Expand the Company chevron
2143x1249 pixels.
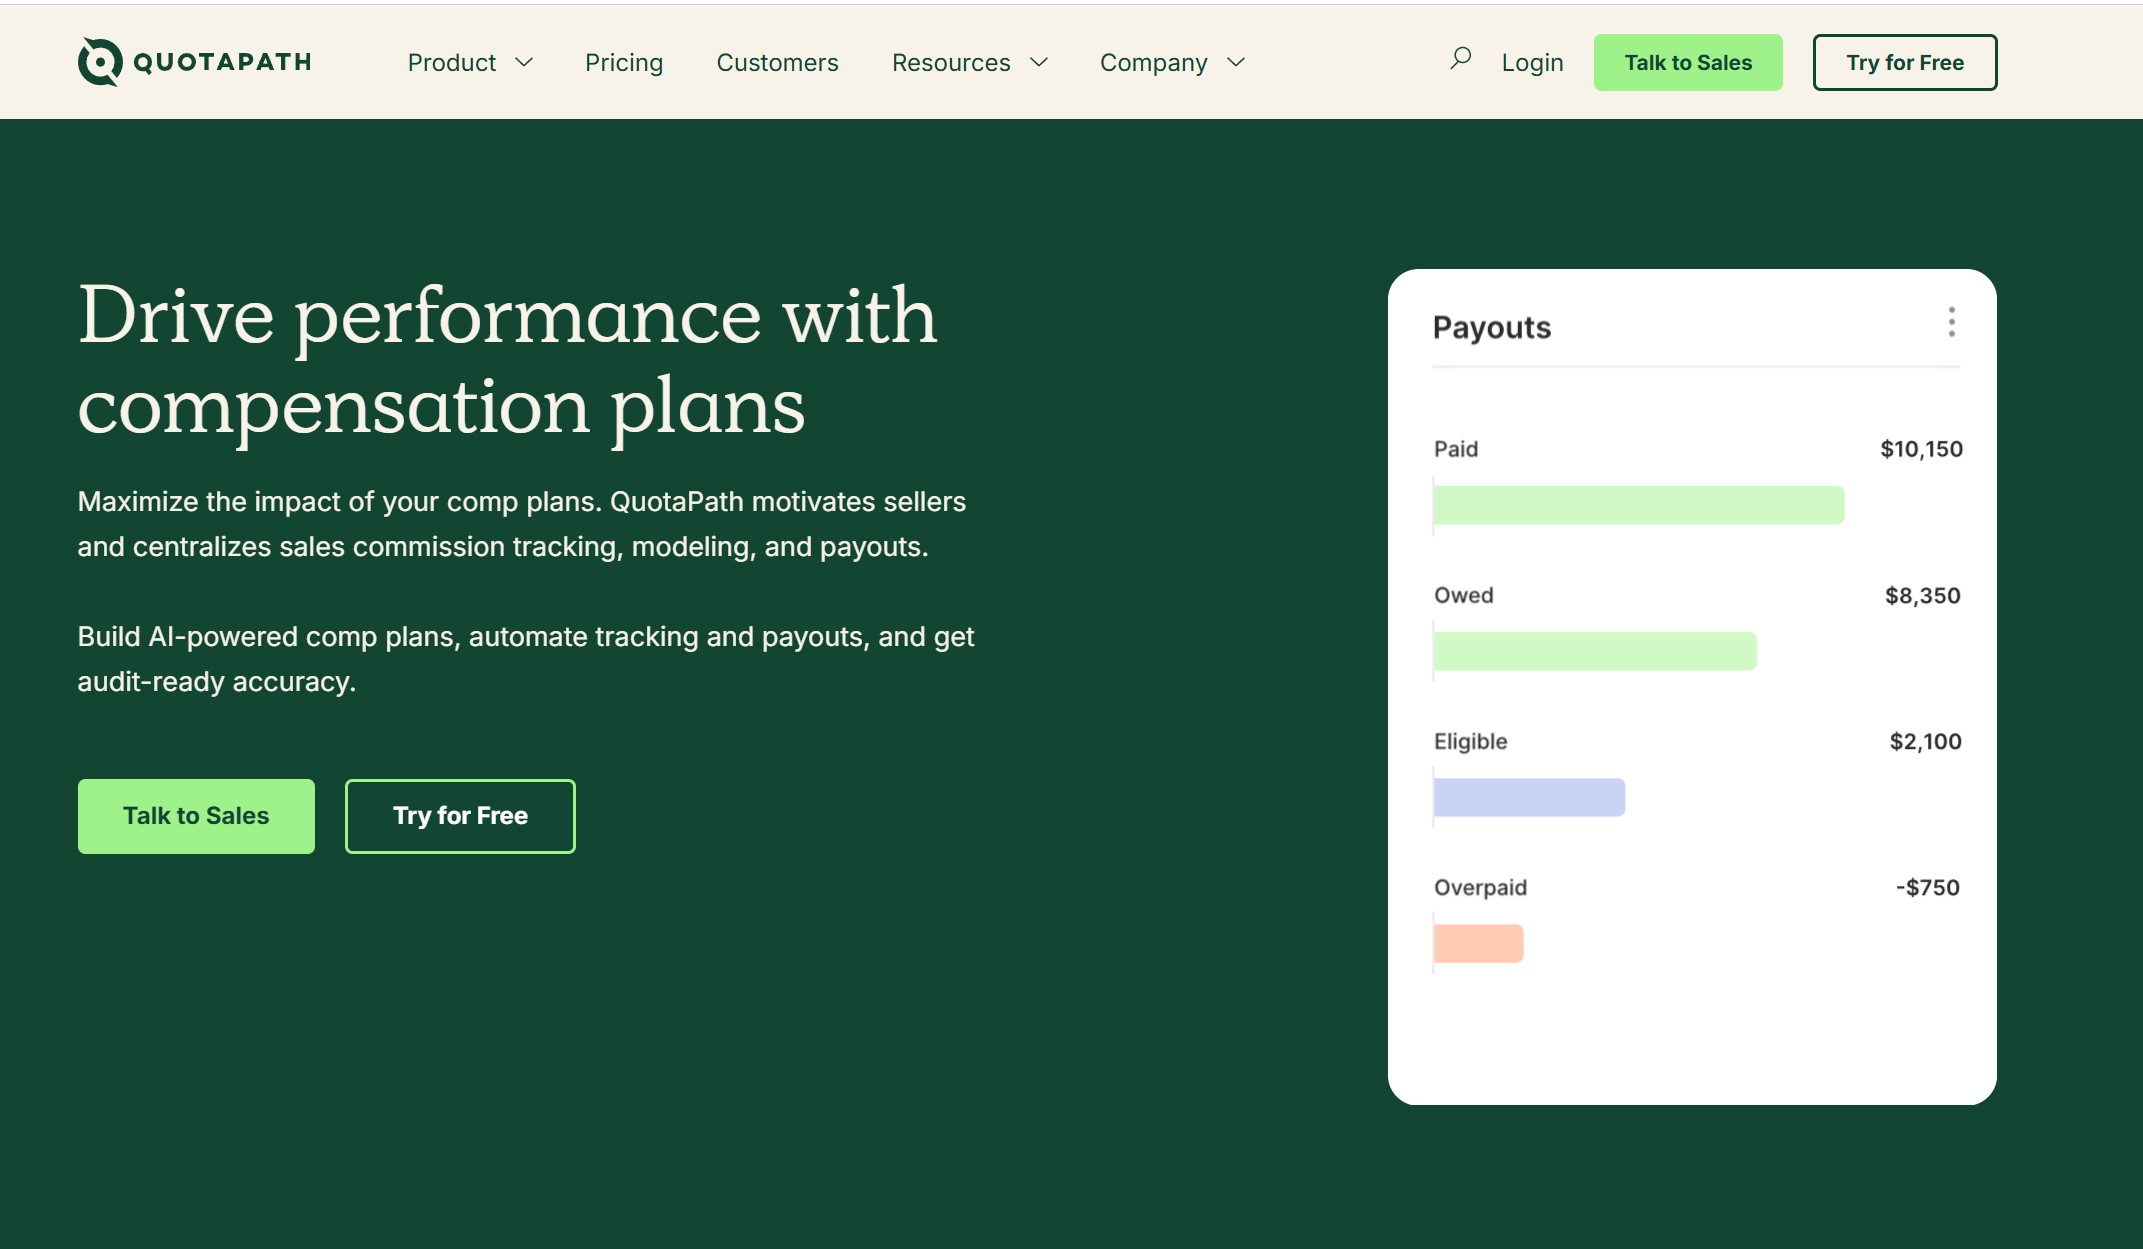click(x=1236, y=62)
